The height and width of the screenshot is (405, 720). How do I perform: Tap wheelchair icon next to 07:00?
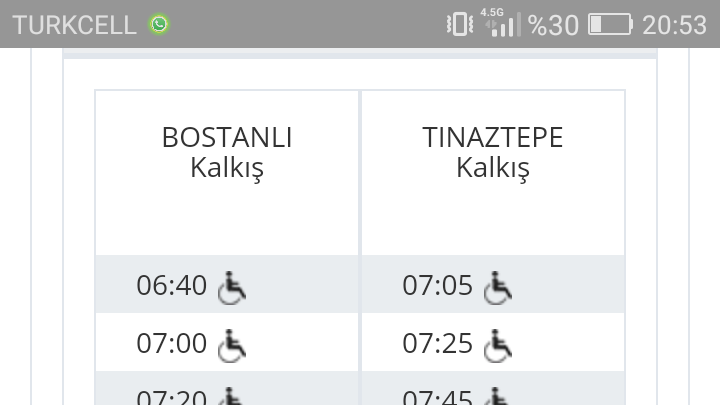(x=232, y=345)
